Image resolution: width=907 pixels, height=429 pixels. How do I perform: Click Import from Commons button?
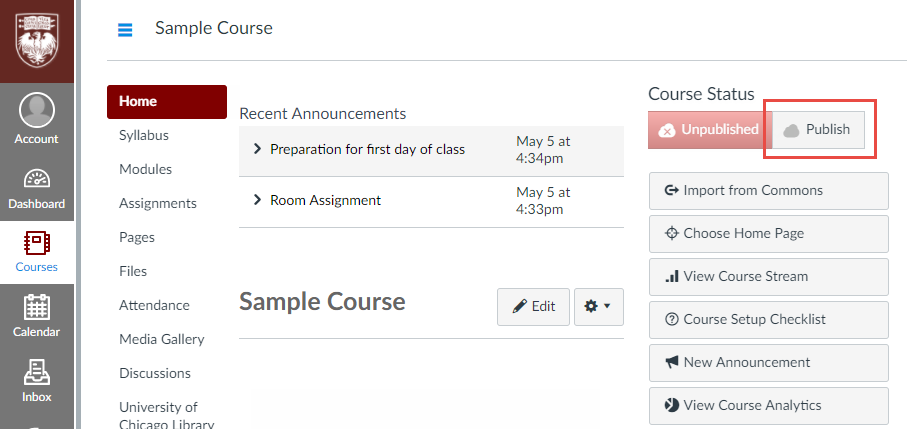point(768,190)
